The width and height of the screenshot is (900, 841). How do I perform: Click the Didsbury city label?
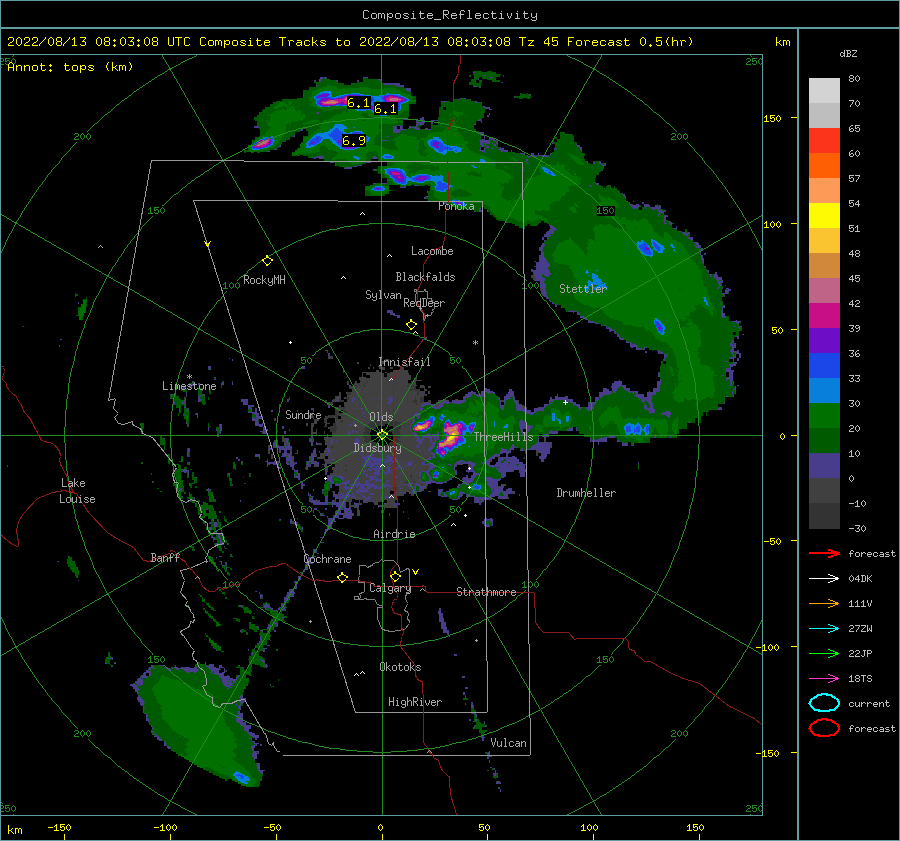(x=377, y=448)
